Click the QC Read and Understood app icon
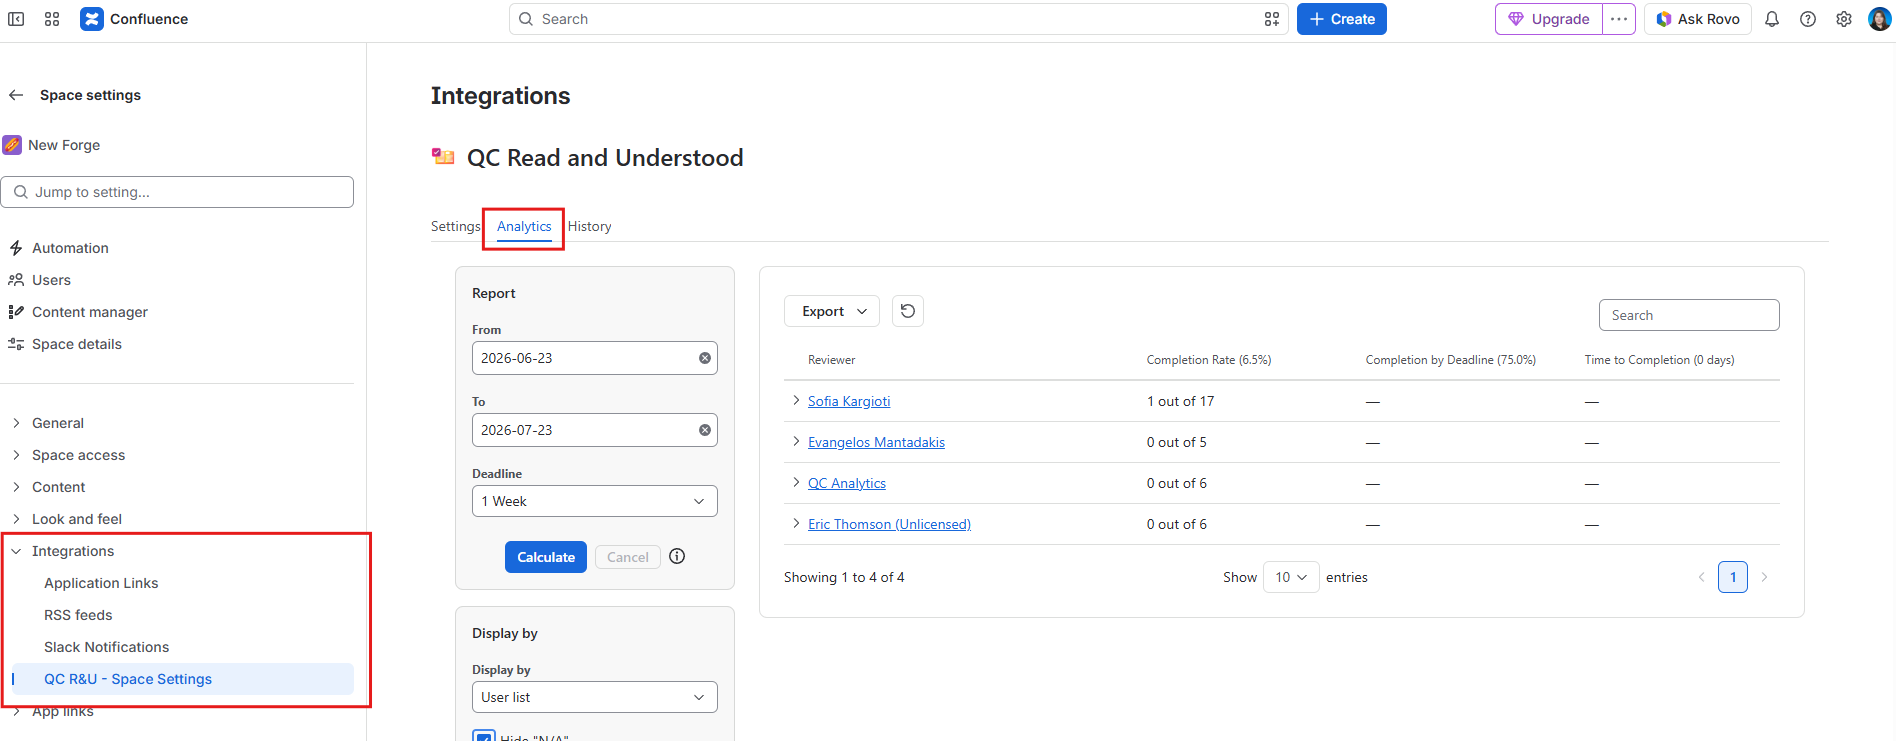 click(443, 157)
